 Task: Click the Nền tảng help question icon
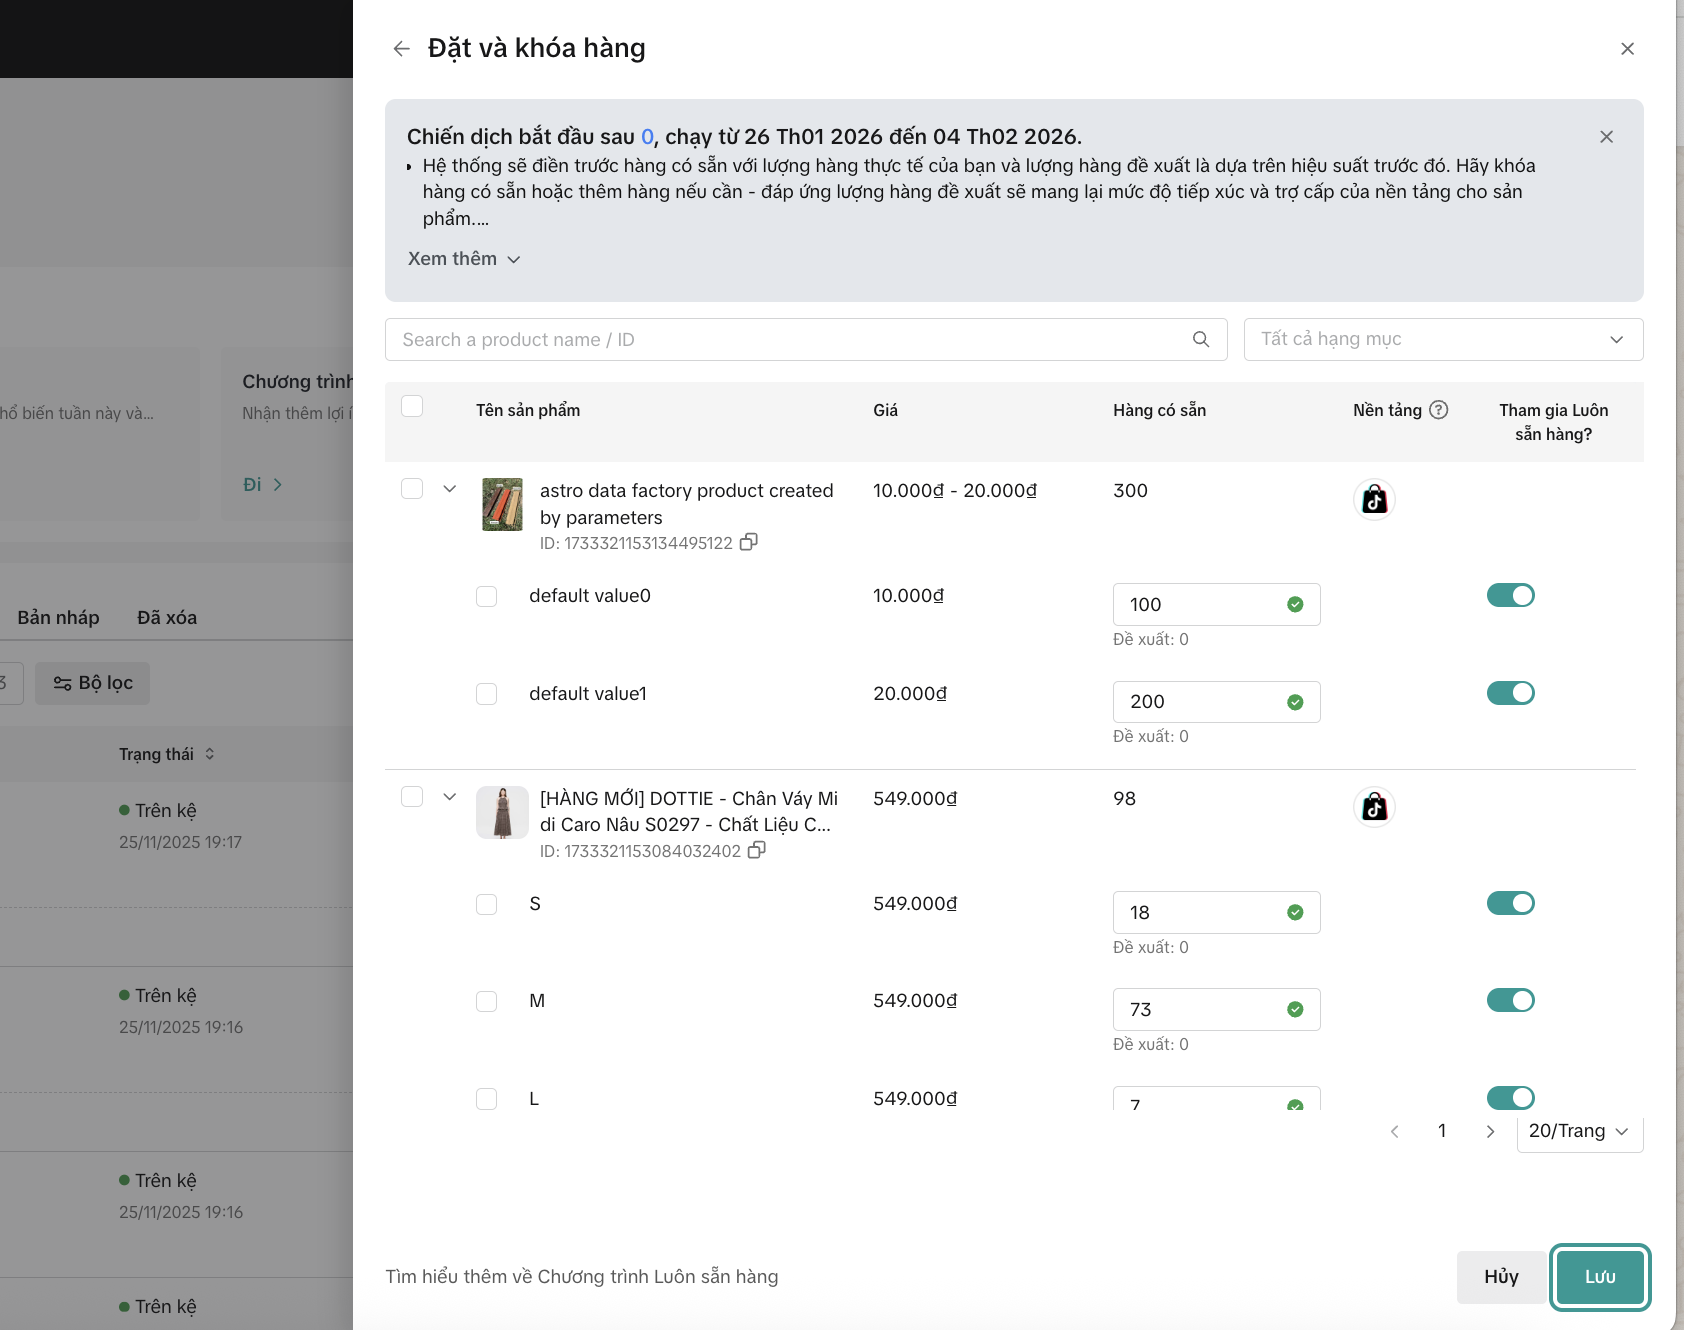[x=1438, y=410]
